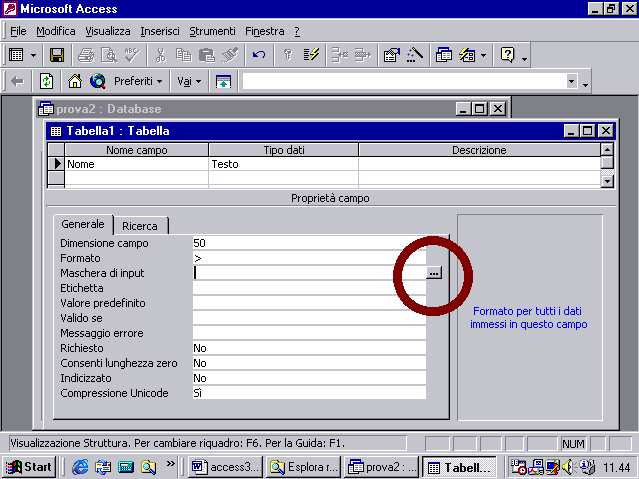Set primary key with the key icon
The image size is (639, 479).
tap(288, 55)
